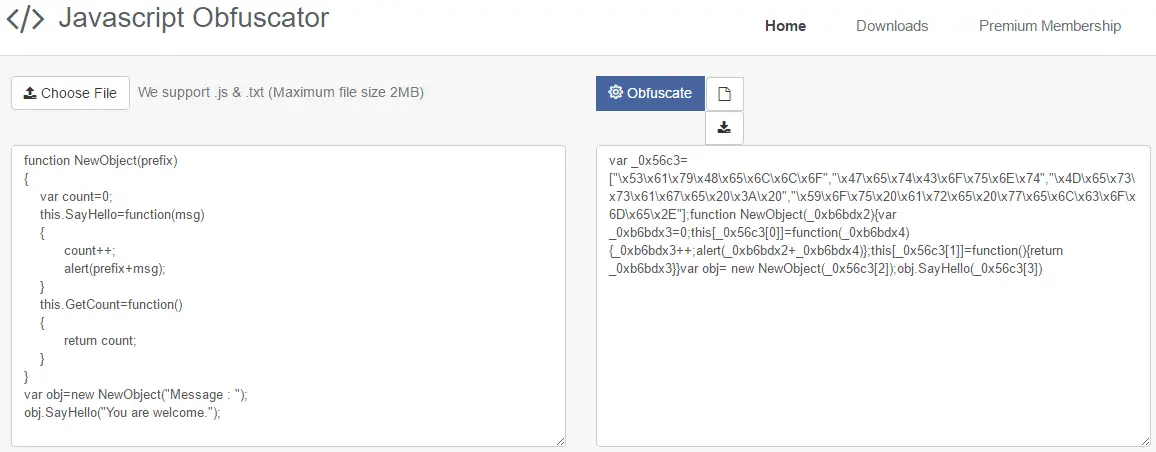1156x452 pixels.
Task: Click the gear icon on Obfuscate button
Action: coord(615,93)
